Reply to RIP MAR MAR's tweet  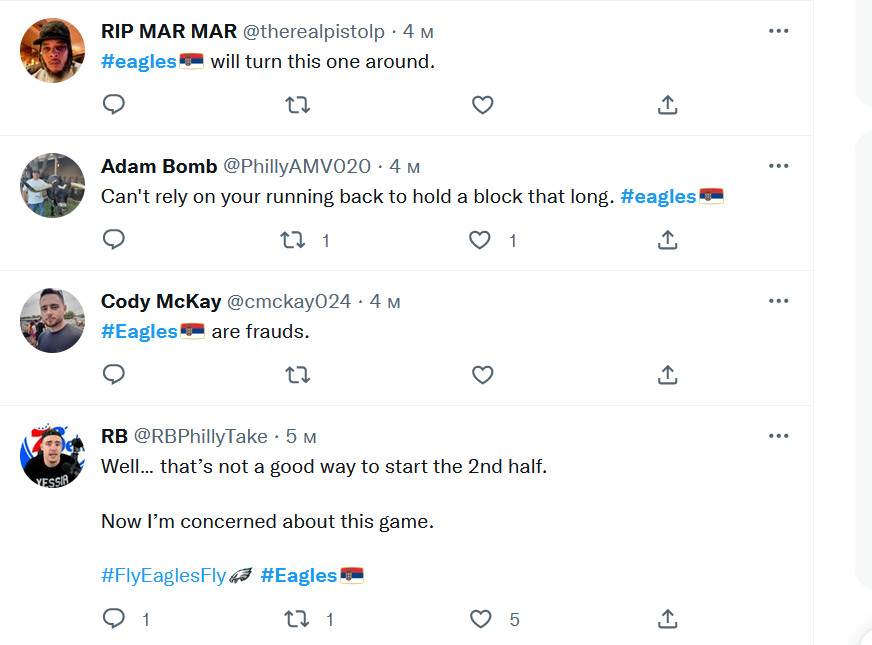click(x=114, y=104)
